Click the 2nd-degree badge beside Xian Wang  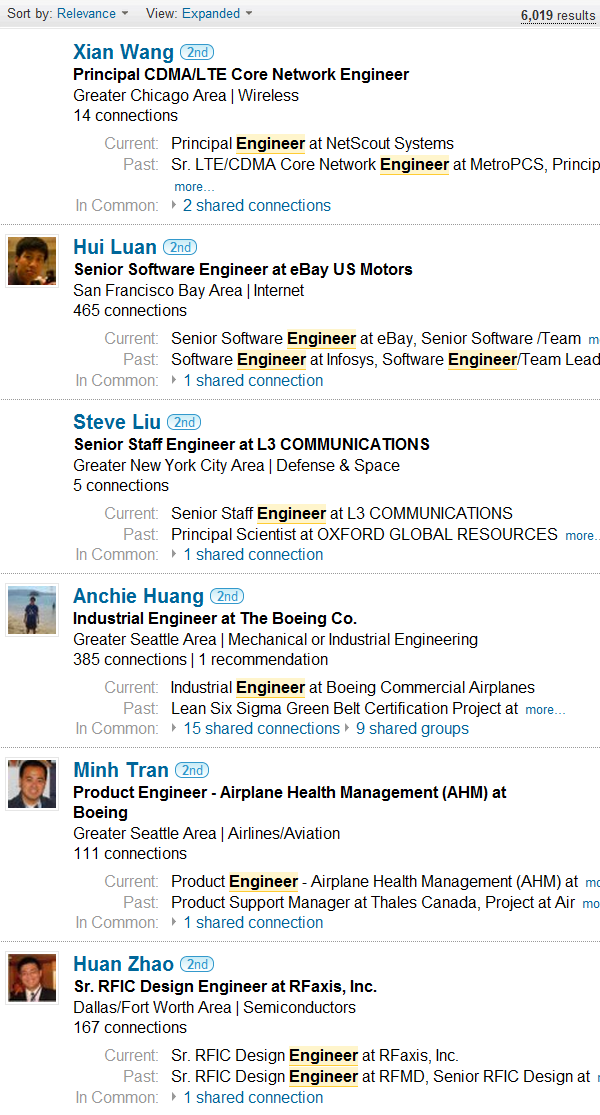pos(197,52)
